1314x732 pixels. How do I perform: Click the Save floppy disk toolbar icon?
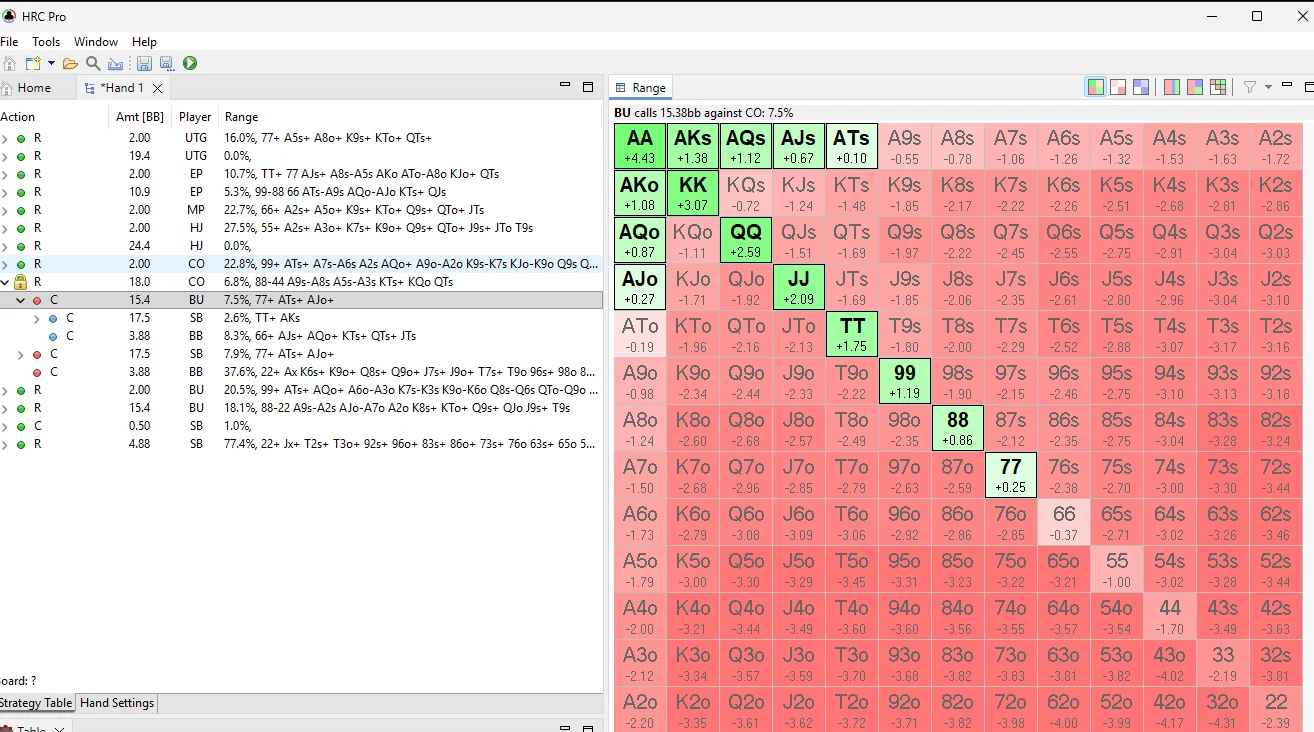pyautogui.click(x=144, y=63)
